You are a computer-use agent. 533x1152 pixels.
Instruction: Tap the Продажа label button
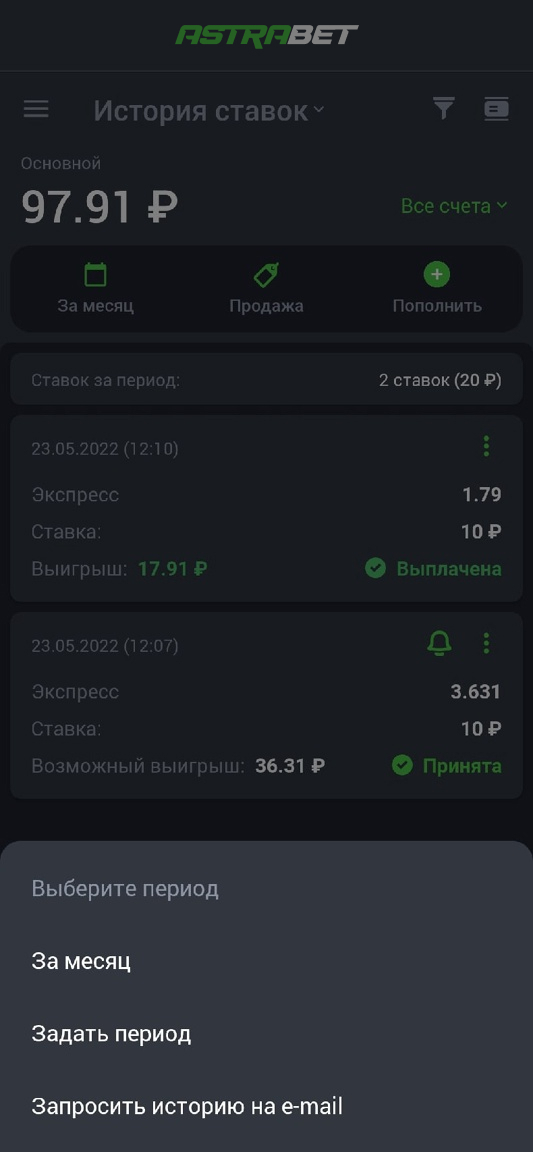[x=266, y=306]
